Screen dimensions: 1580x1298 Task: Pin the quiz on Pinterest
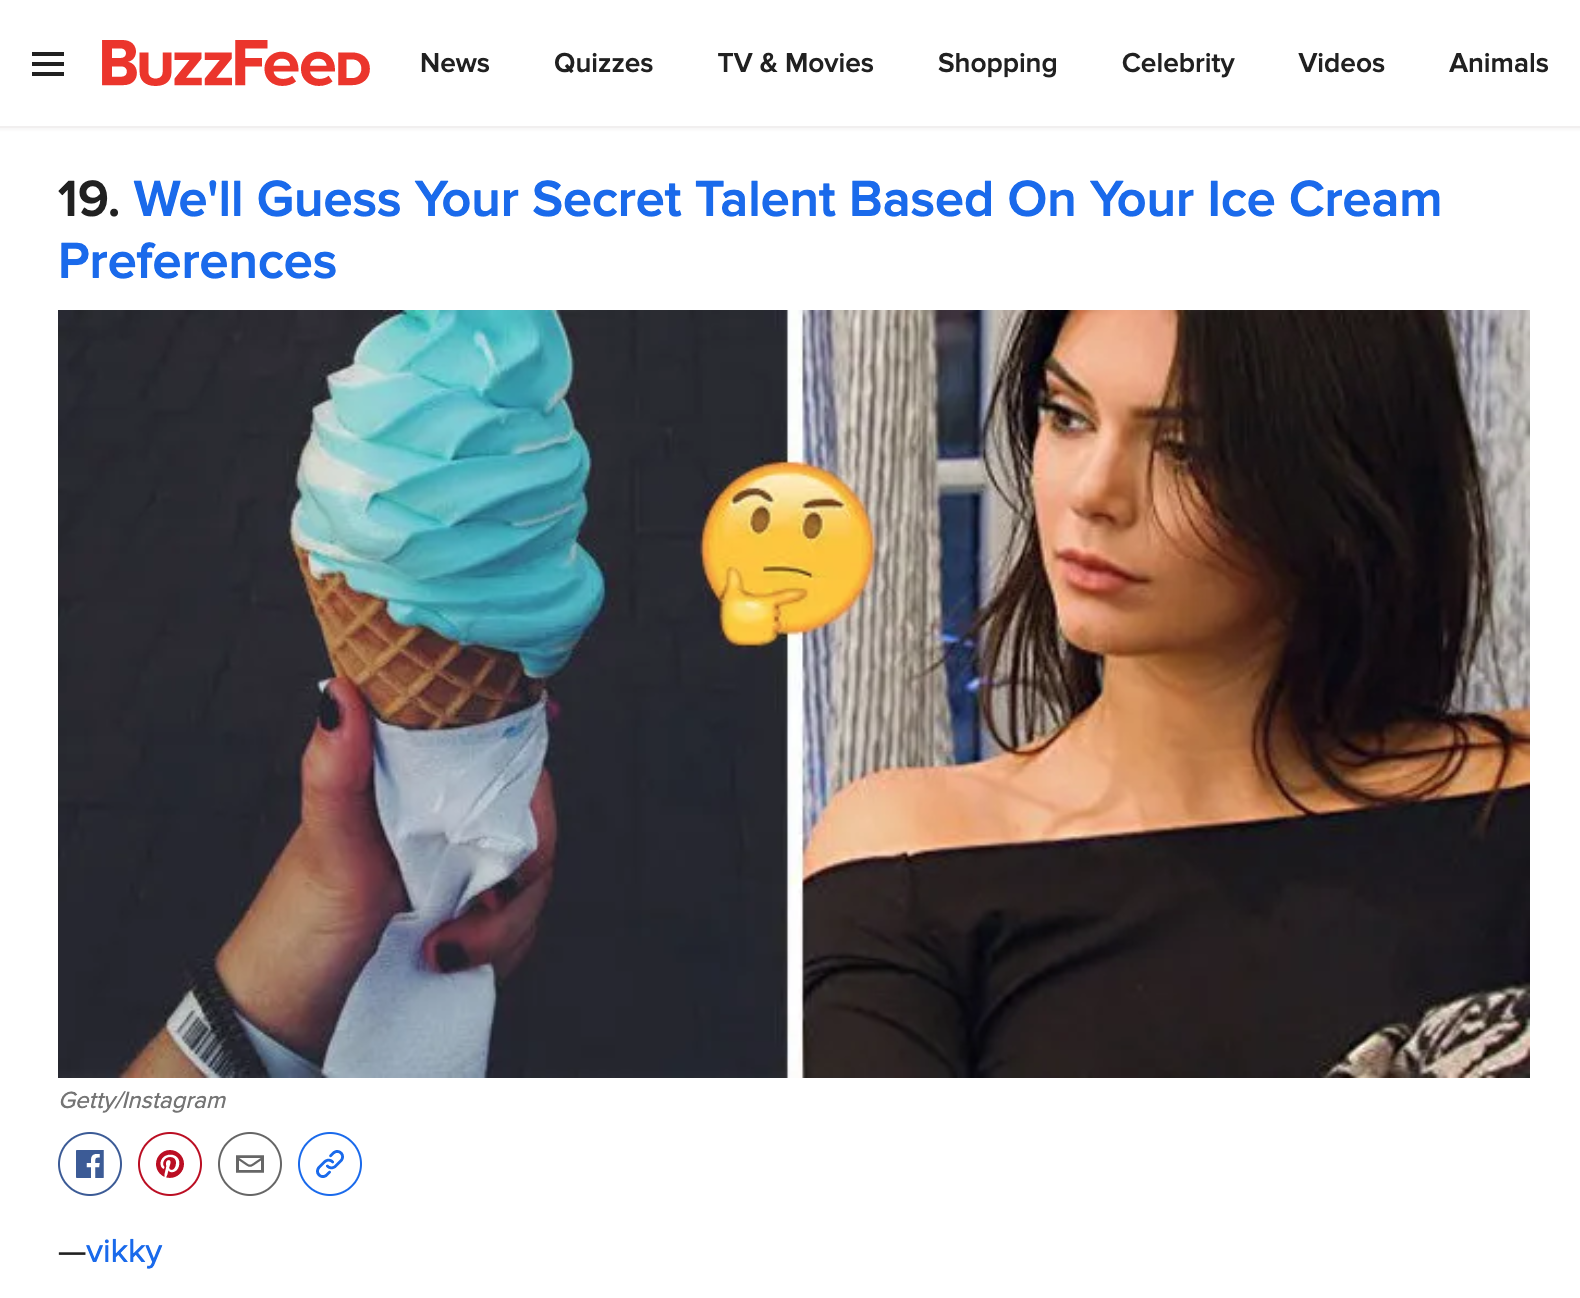170,1164
